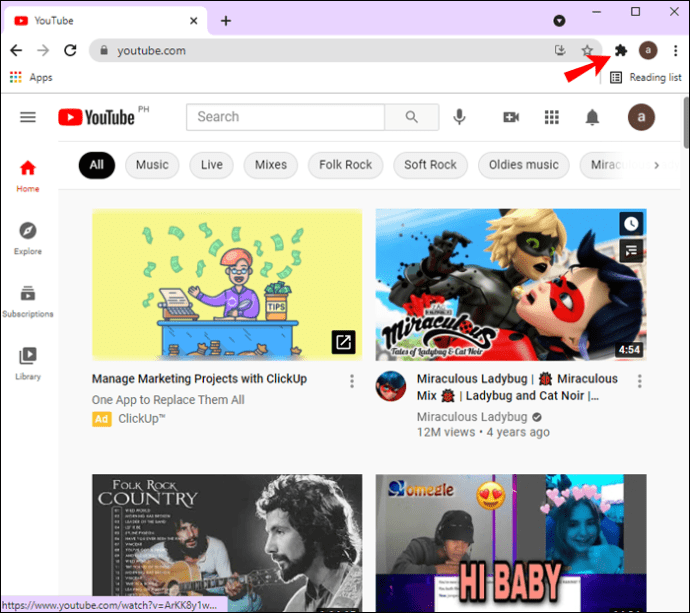Click the tab search dropdown circle
The image size is (690, 613).
tap(559, 21)
